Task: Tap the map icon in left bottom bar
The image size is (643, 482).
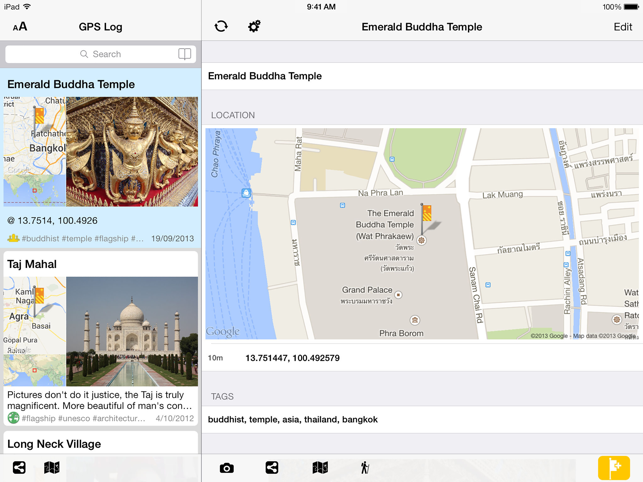Action: [52, 467]
